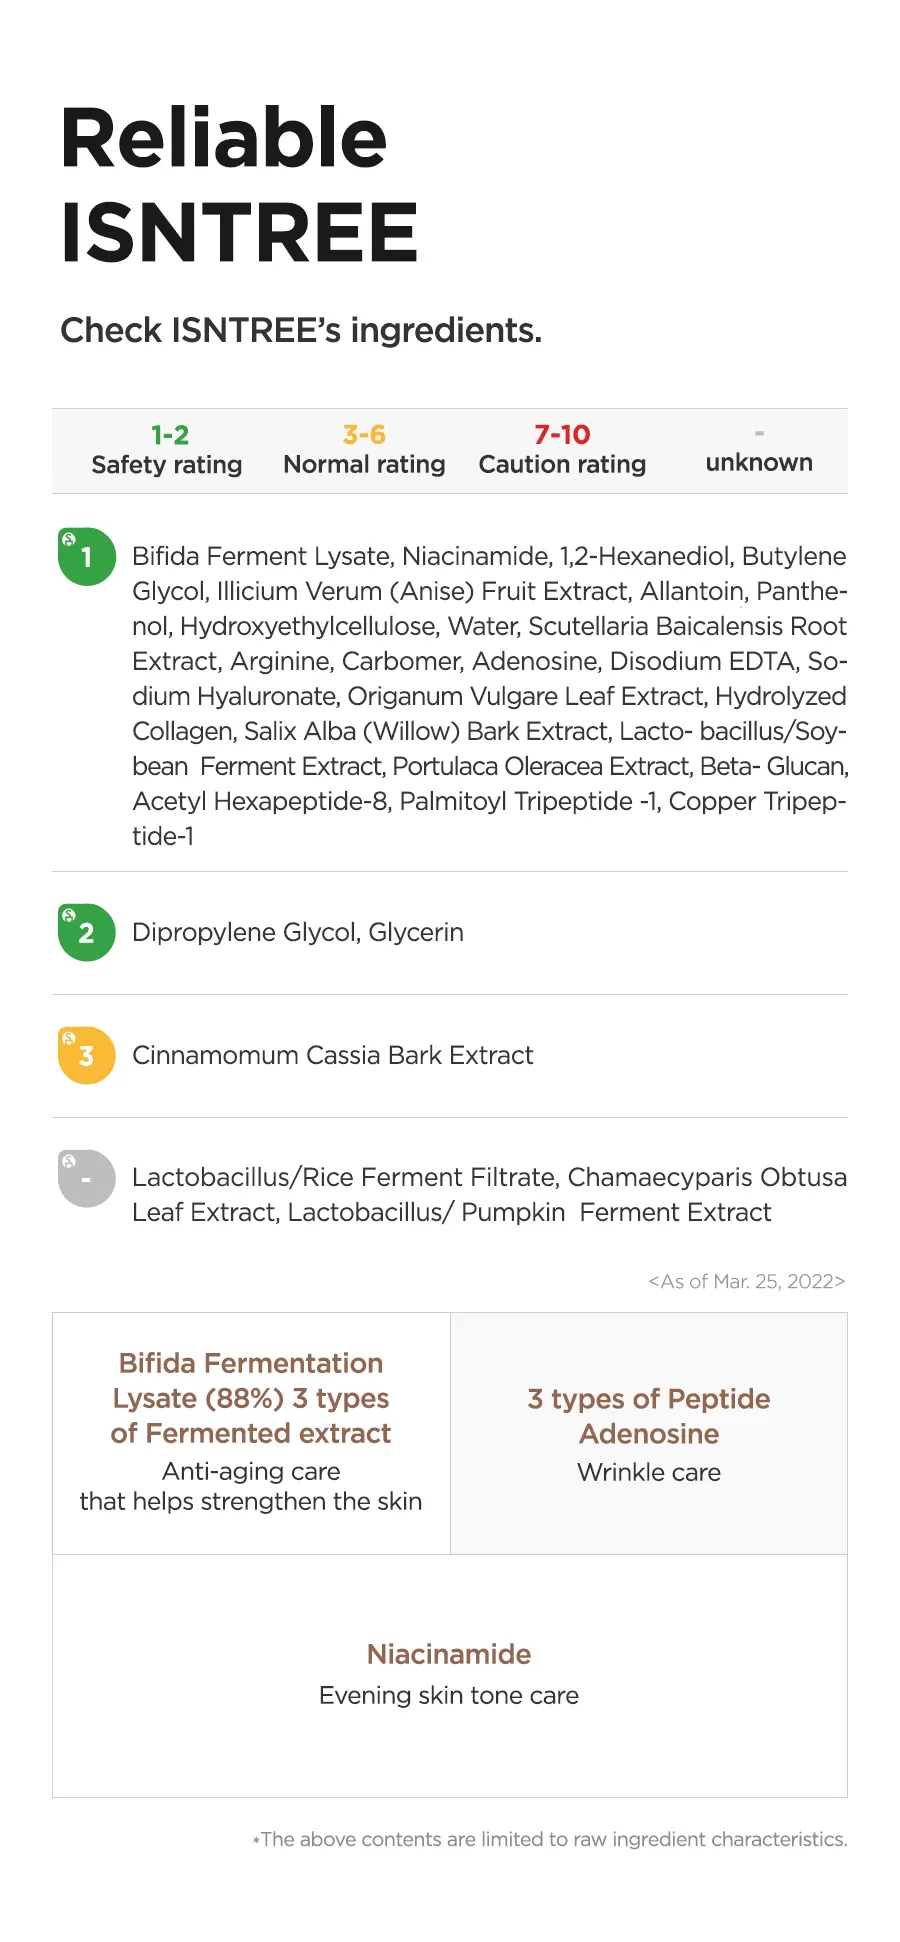Select the unknown rating legend item
Image resolution: width=900 pixels, height=1942 pixels.
point(759,450)
